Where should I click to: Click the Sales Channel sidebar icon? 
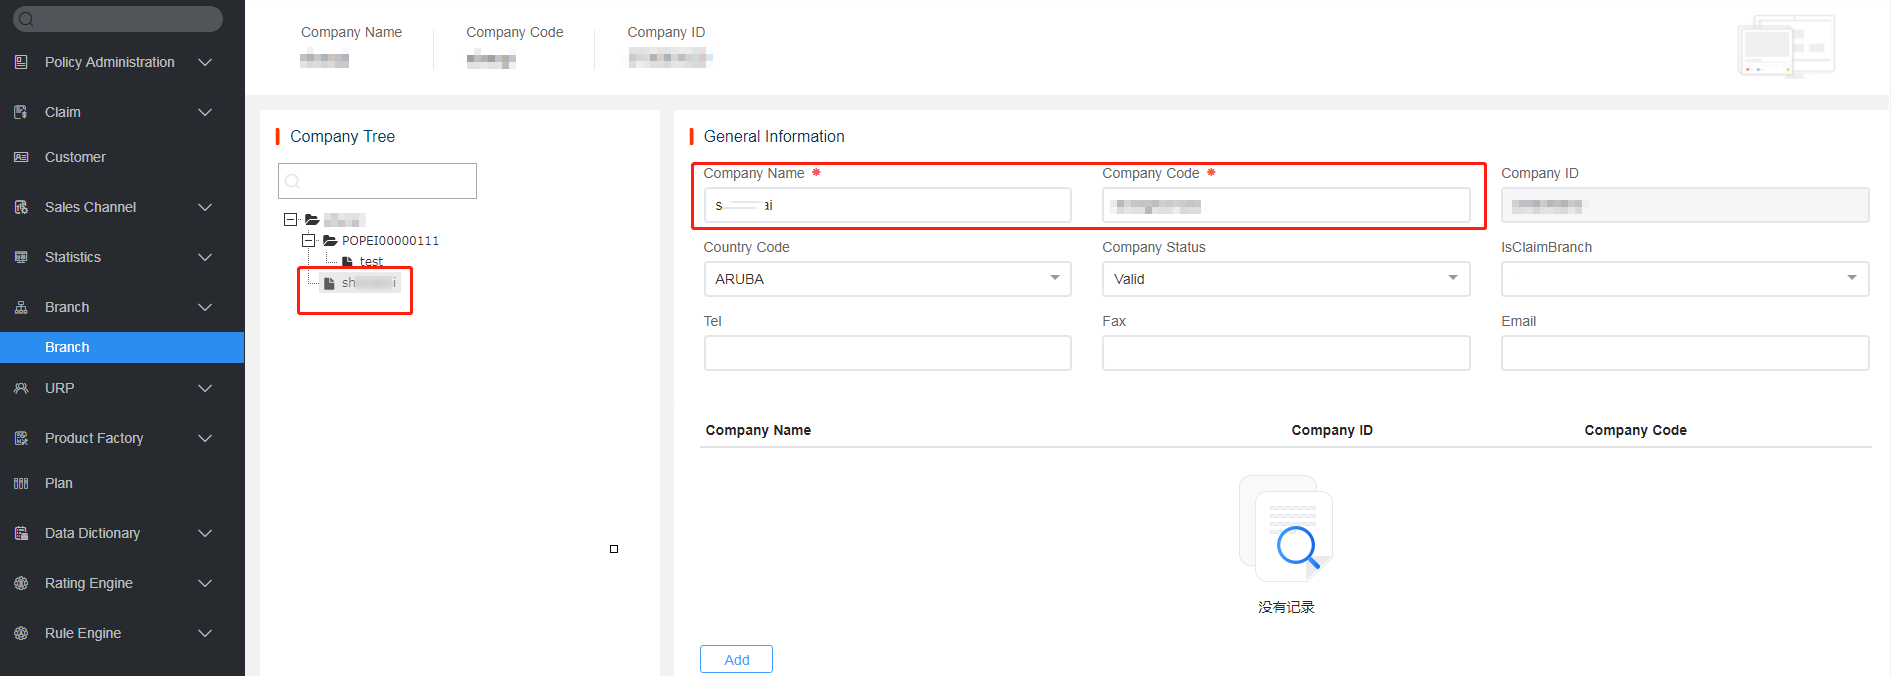coord(21,207)
